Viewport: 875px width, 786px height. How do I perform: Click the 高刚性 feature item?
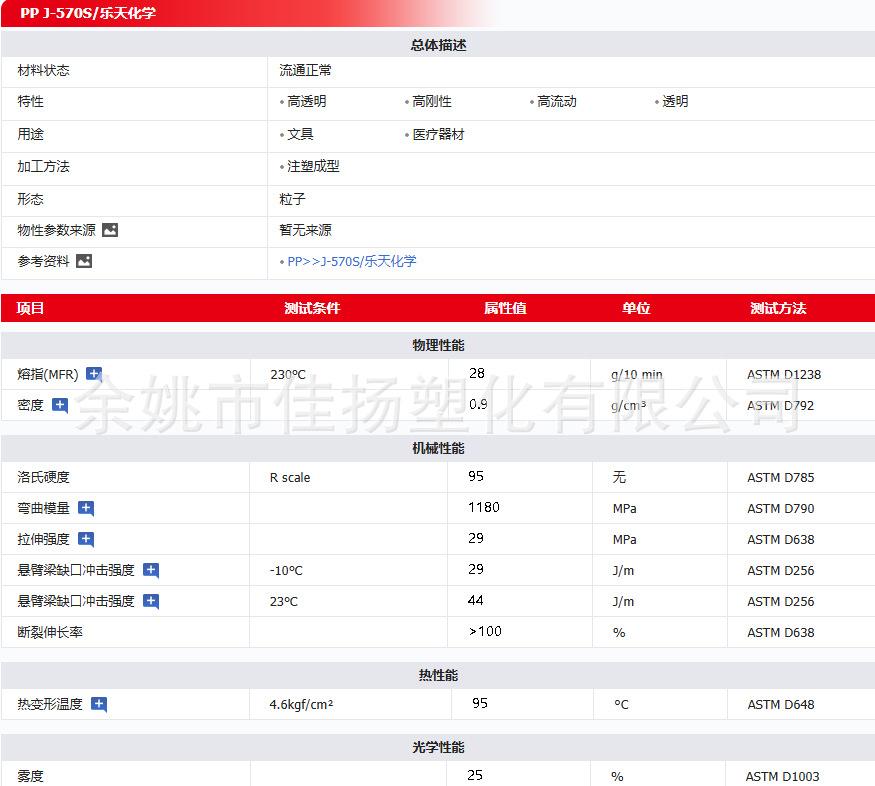click(431, 102)
